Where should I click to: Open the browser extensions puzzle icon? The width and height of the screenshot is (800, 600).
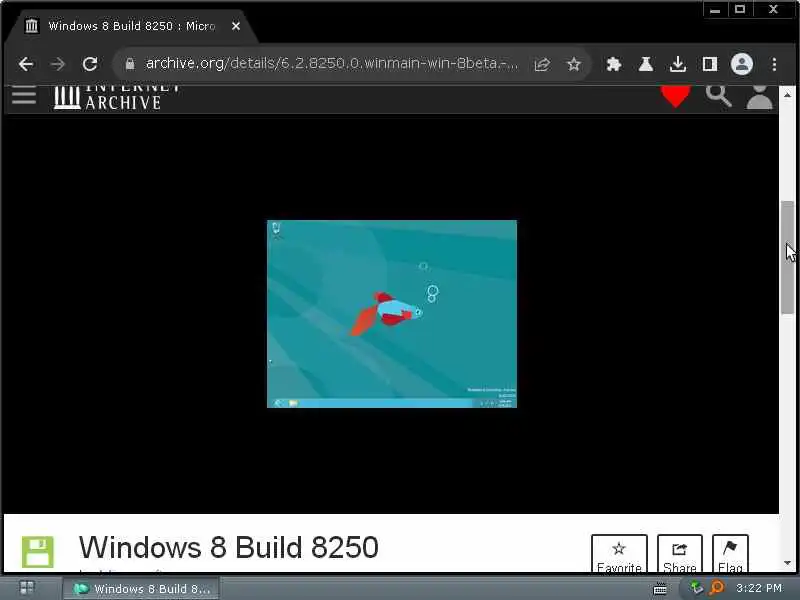[613, 64]
